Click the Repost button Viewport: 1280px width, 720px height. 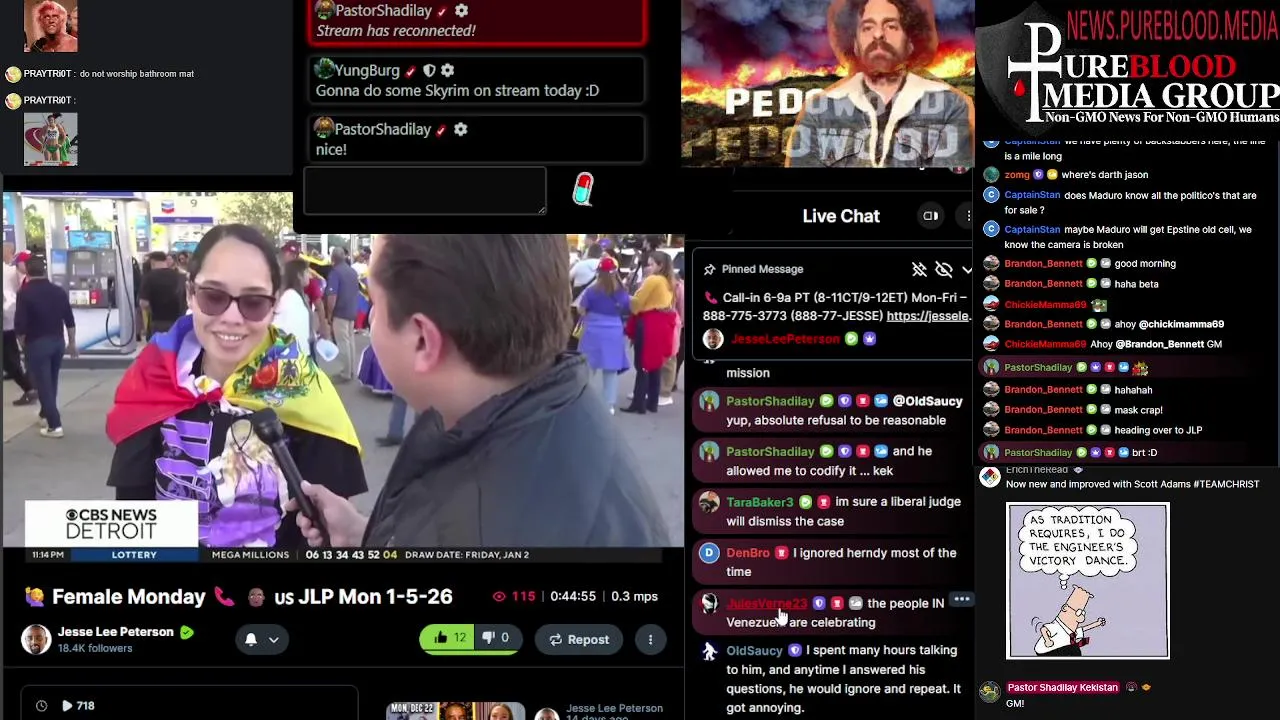[579, 639]
